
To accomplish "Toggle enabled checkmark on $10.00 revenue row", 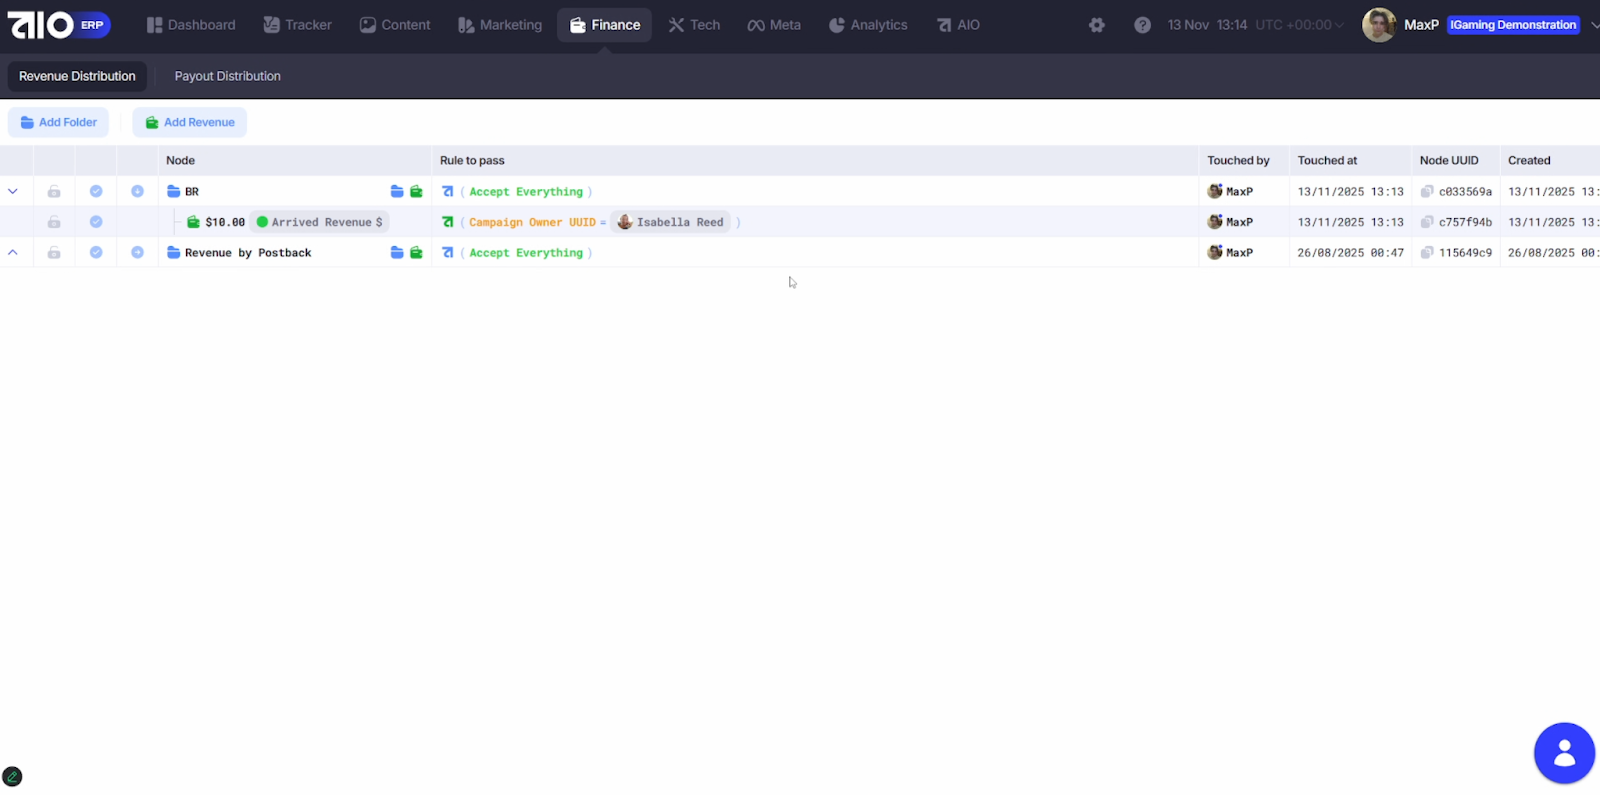I will coord(96,222).
